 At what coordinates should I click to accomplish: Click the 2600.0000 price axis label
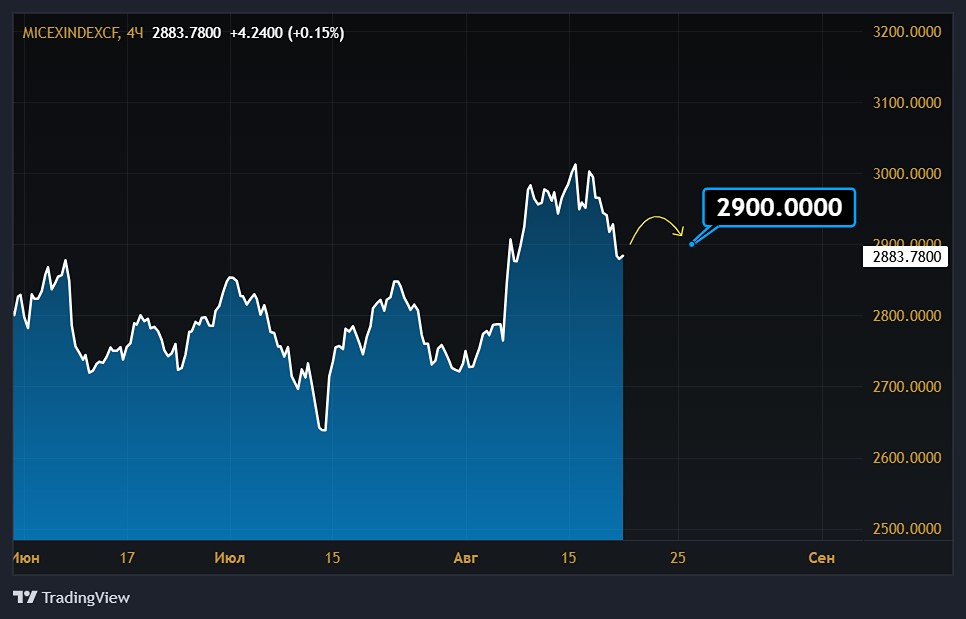point(907,458)
